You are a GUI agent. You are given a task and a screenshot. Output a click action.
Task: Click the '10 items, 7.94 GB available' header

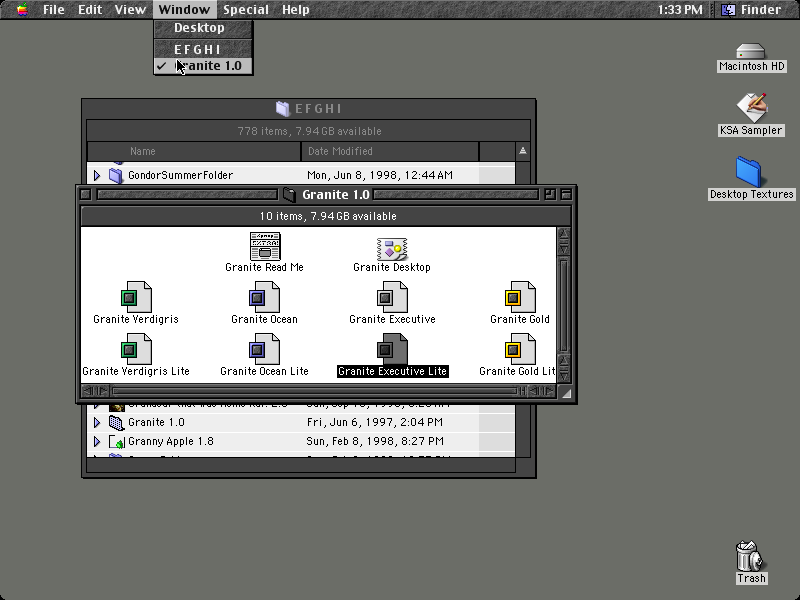click(328, 216)
